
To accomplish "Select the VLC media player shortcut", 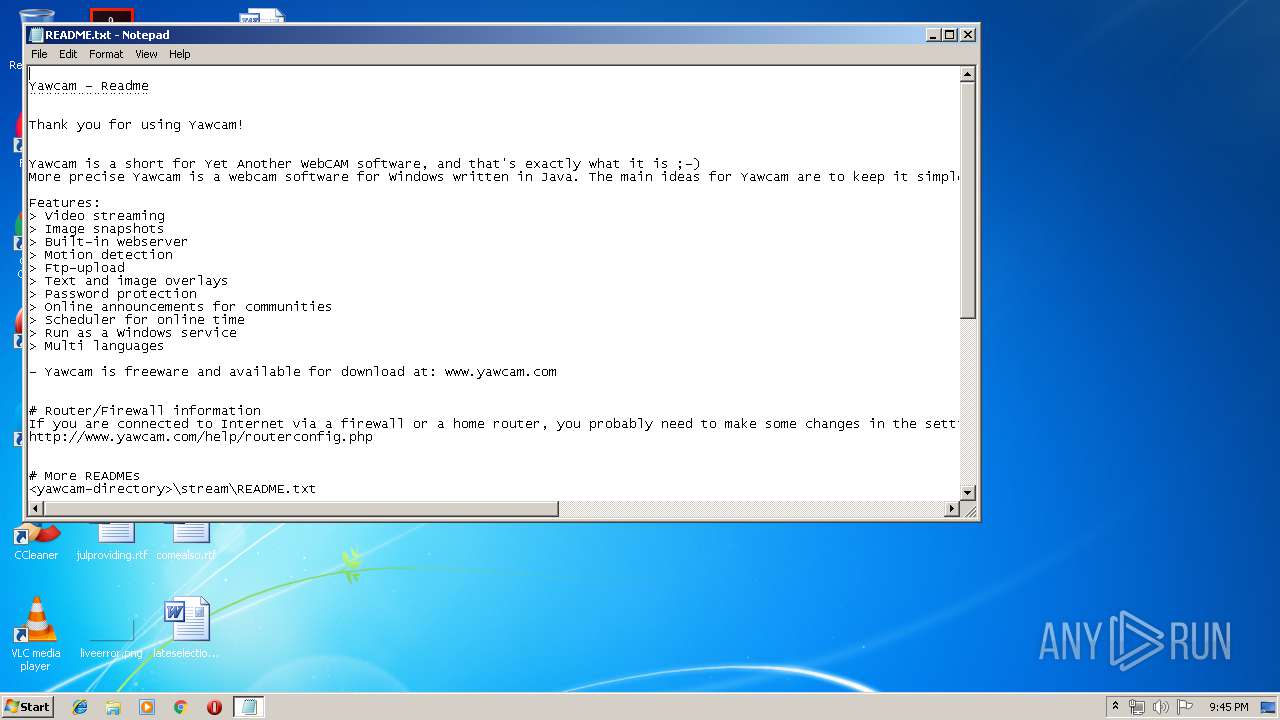I will 36,634.
